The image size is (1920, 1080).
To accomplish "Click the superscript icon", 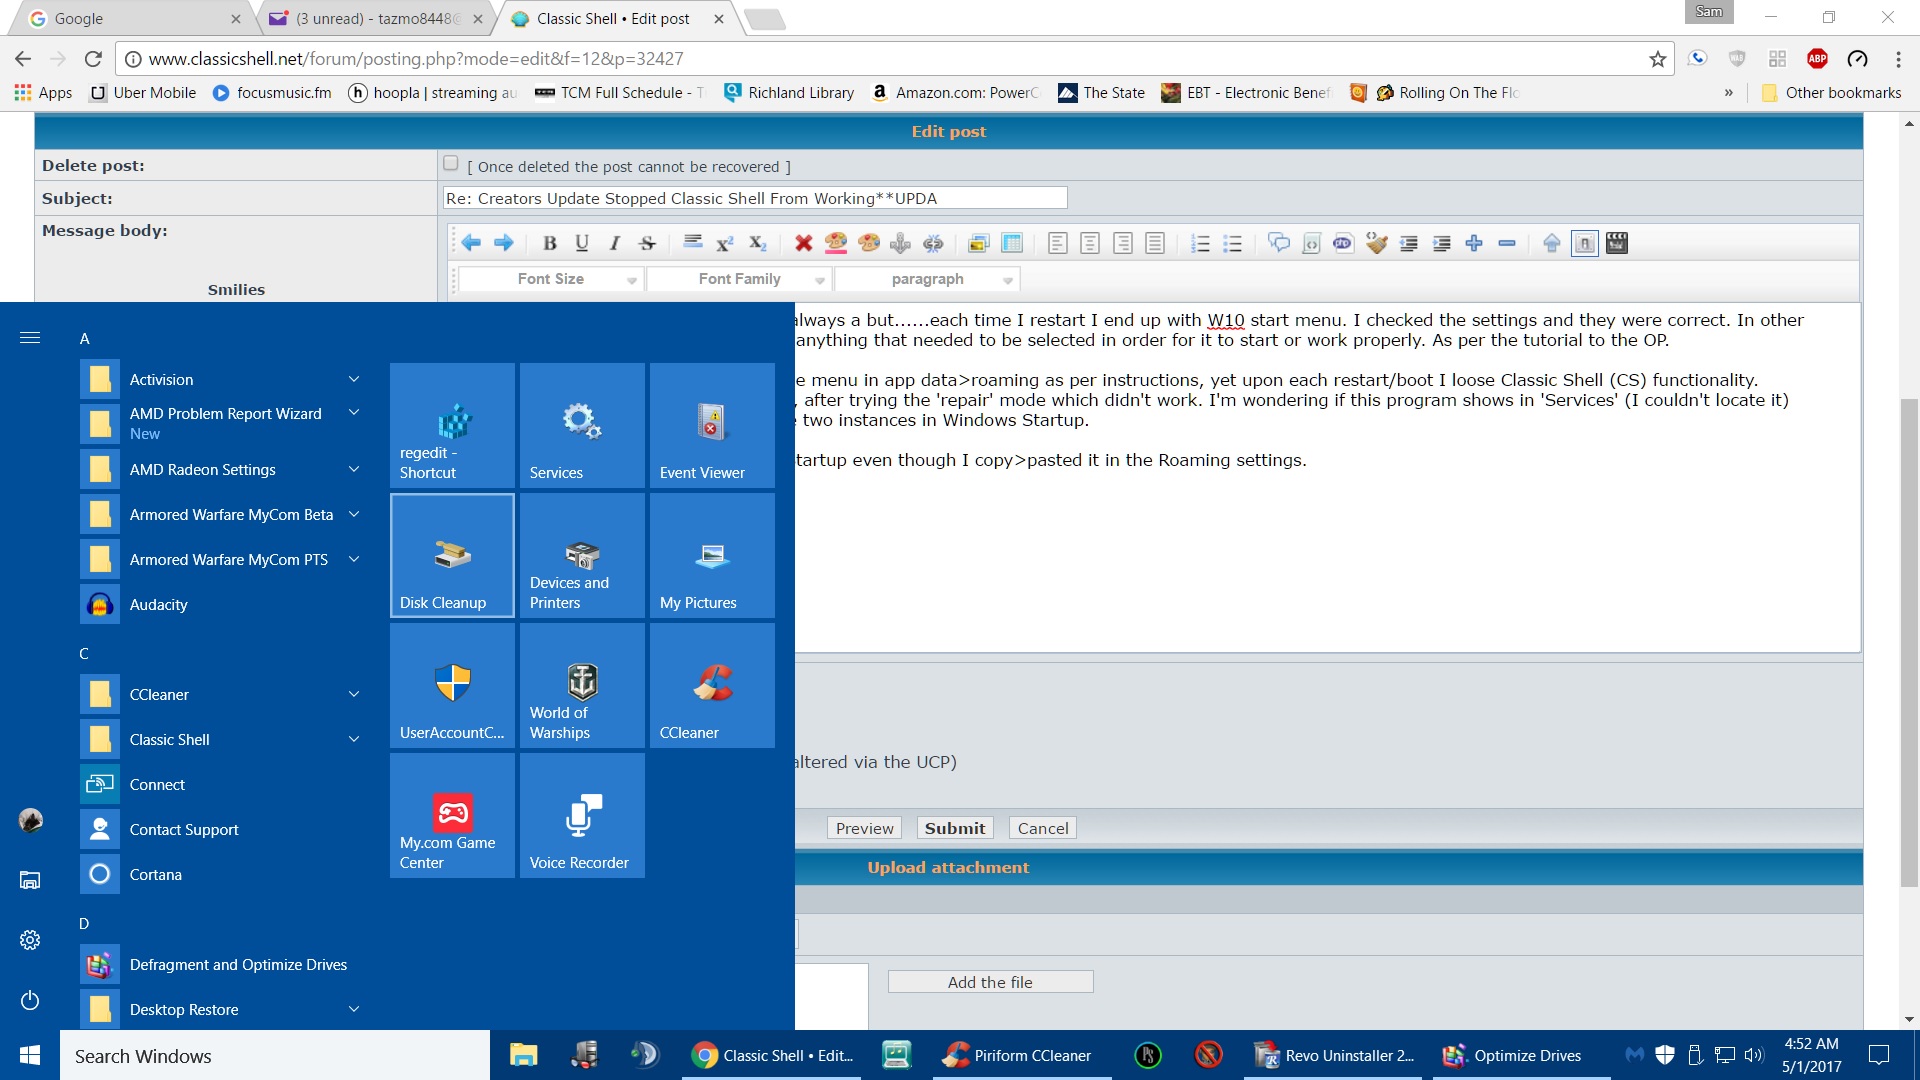I will (725, 243).
